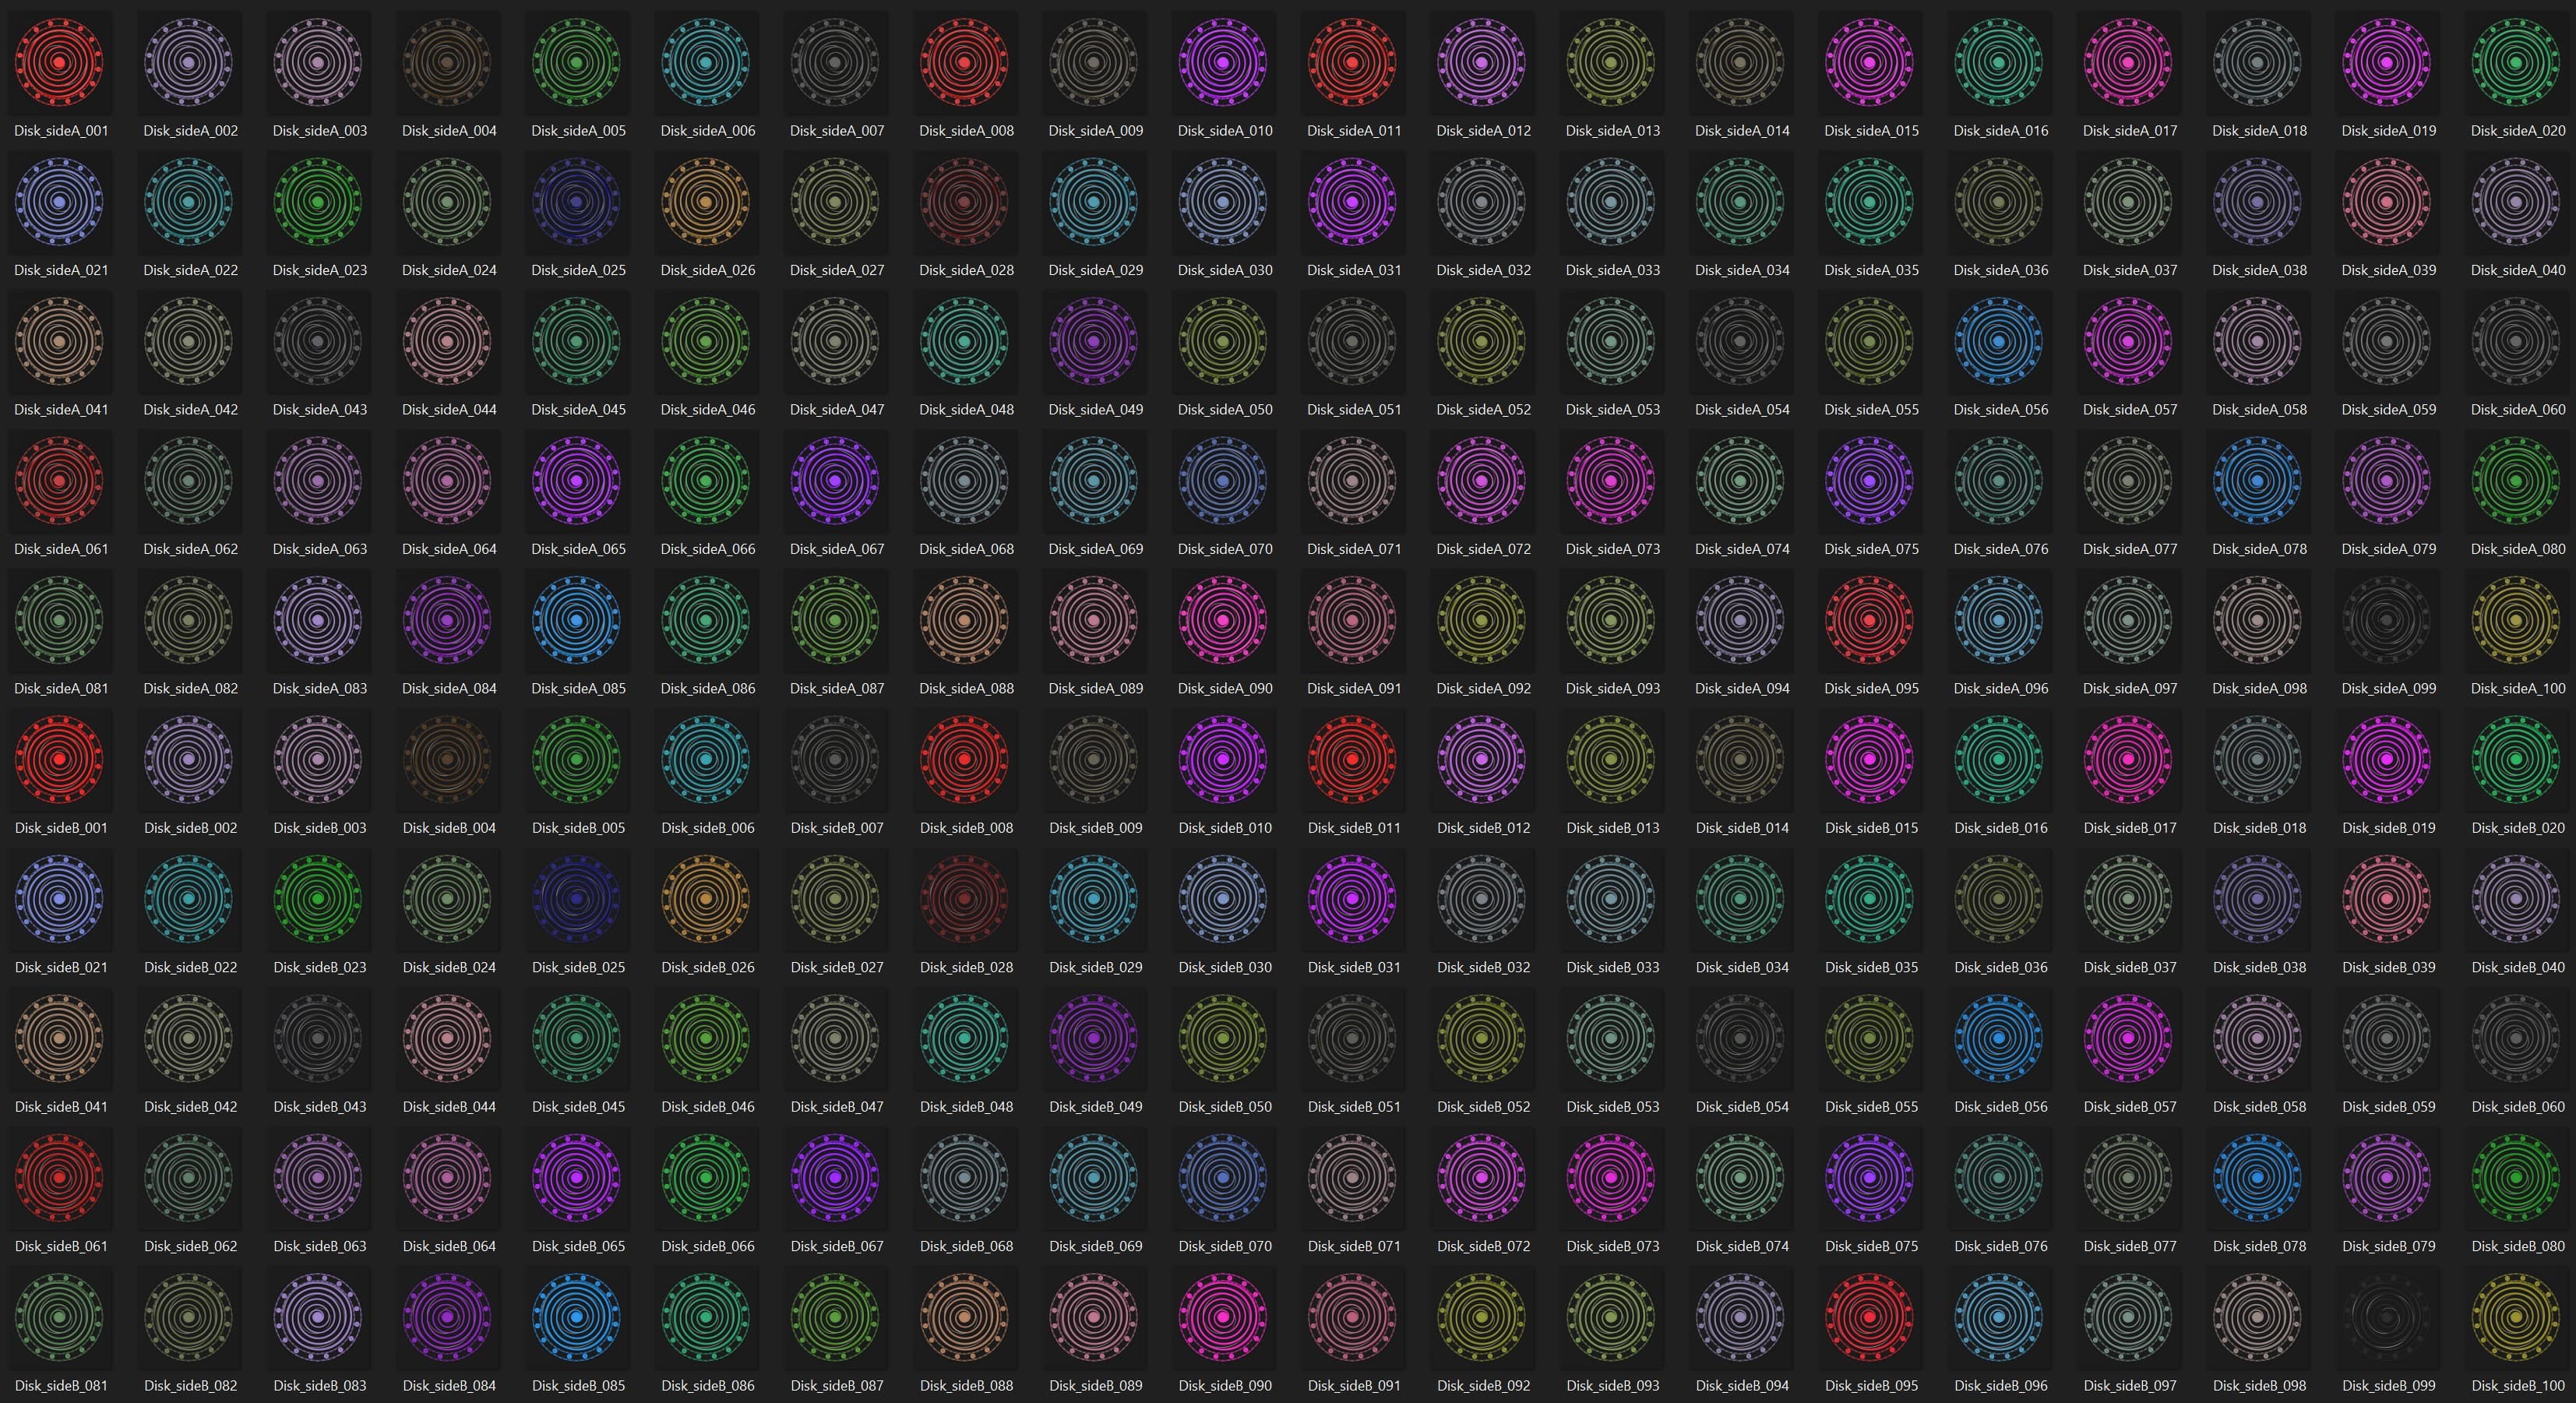
Task: Select the blue Disk_sideB_078 thumbnail
Action: [x=2258, y=1178]
